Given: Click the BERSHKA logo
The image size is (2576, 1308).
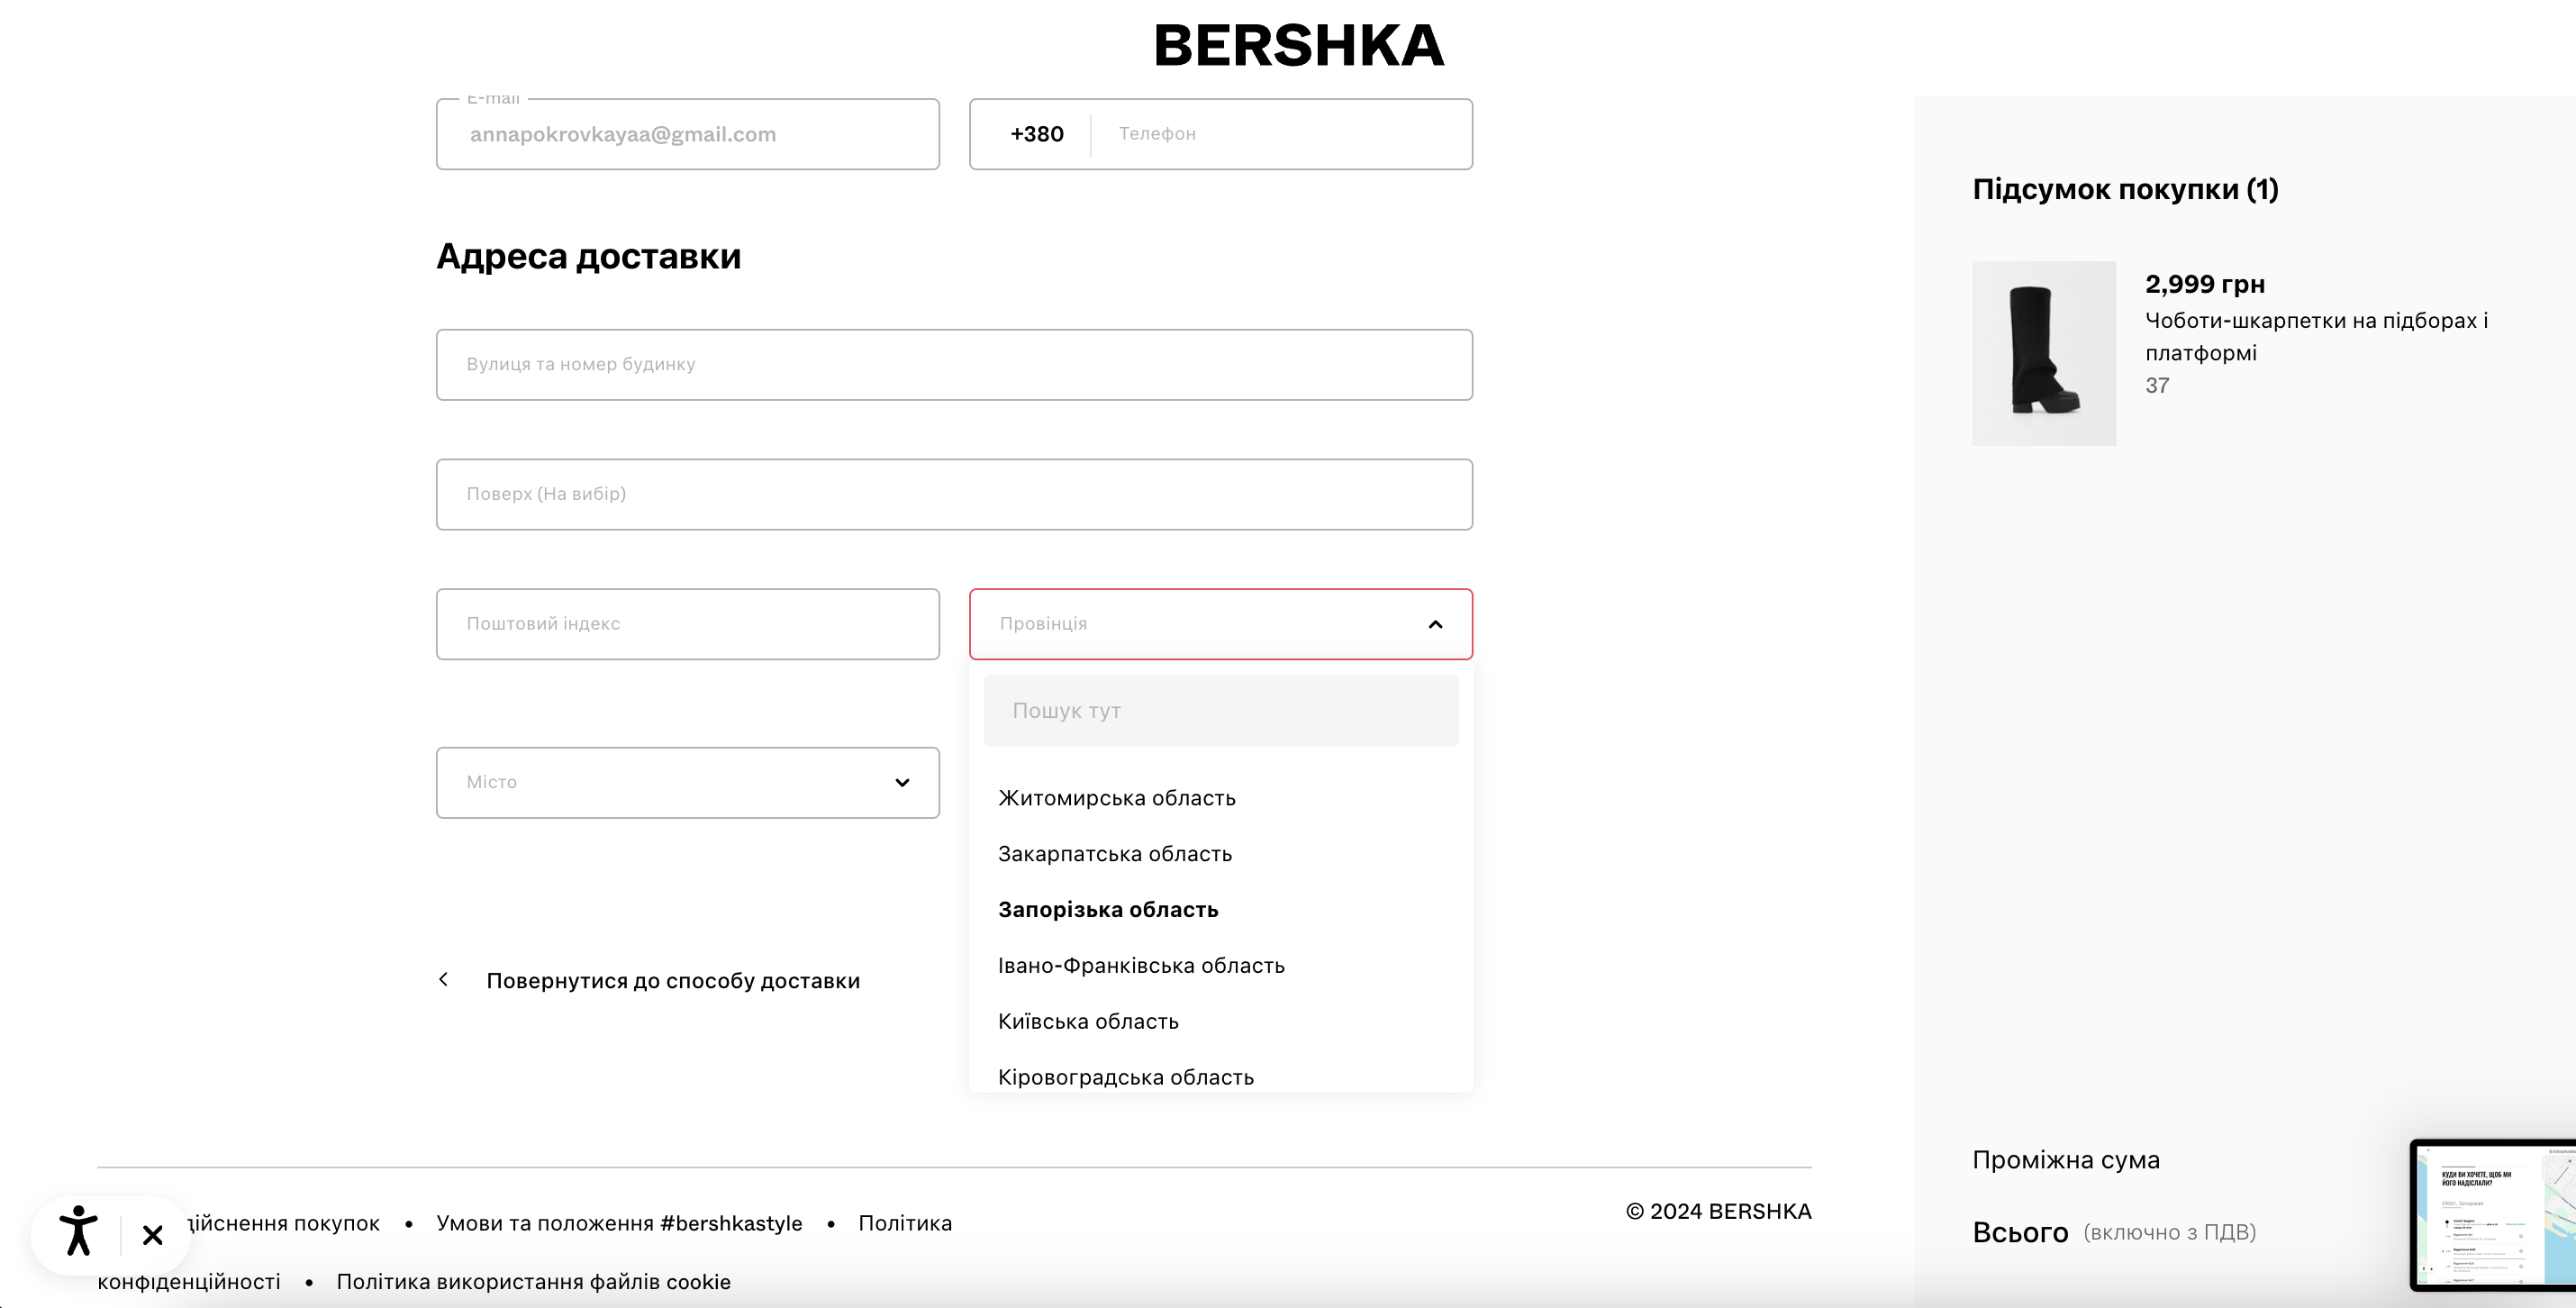Looking at the screenshot, I should (1297, 45).
